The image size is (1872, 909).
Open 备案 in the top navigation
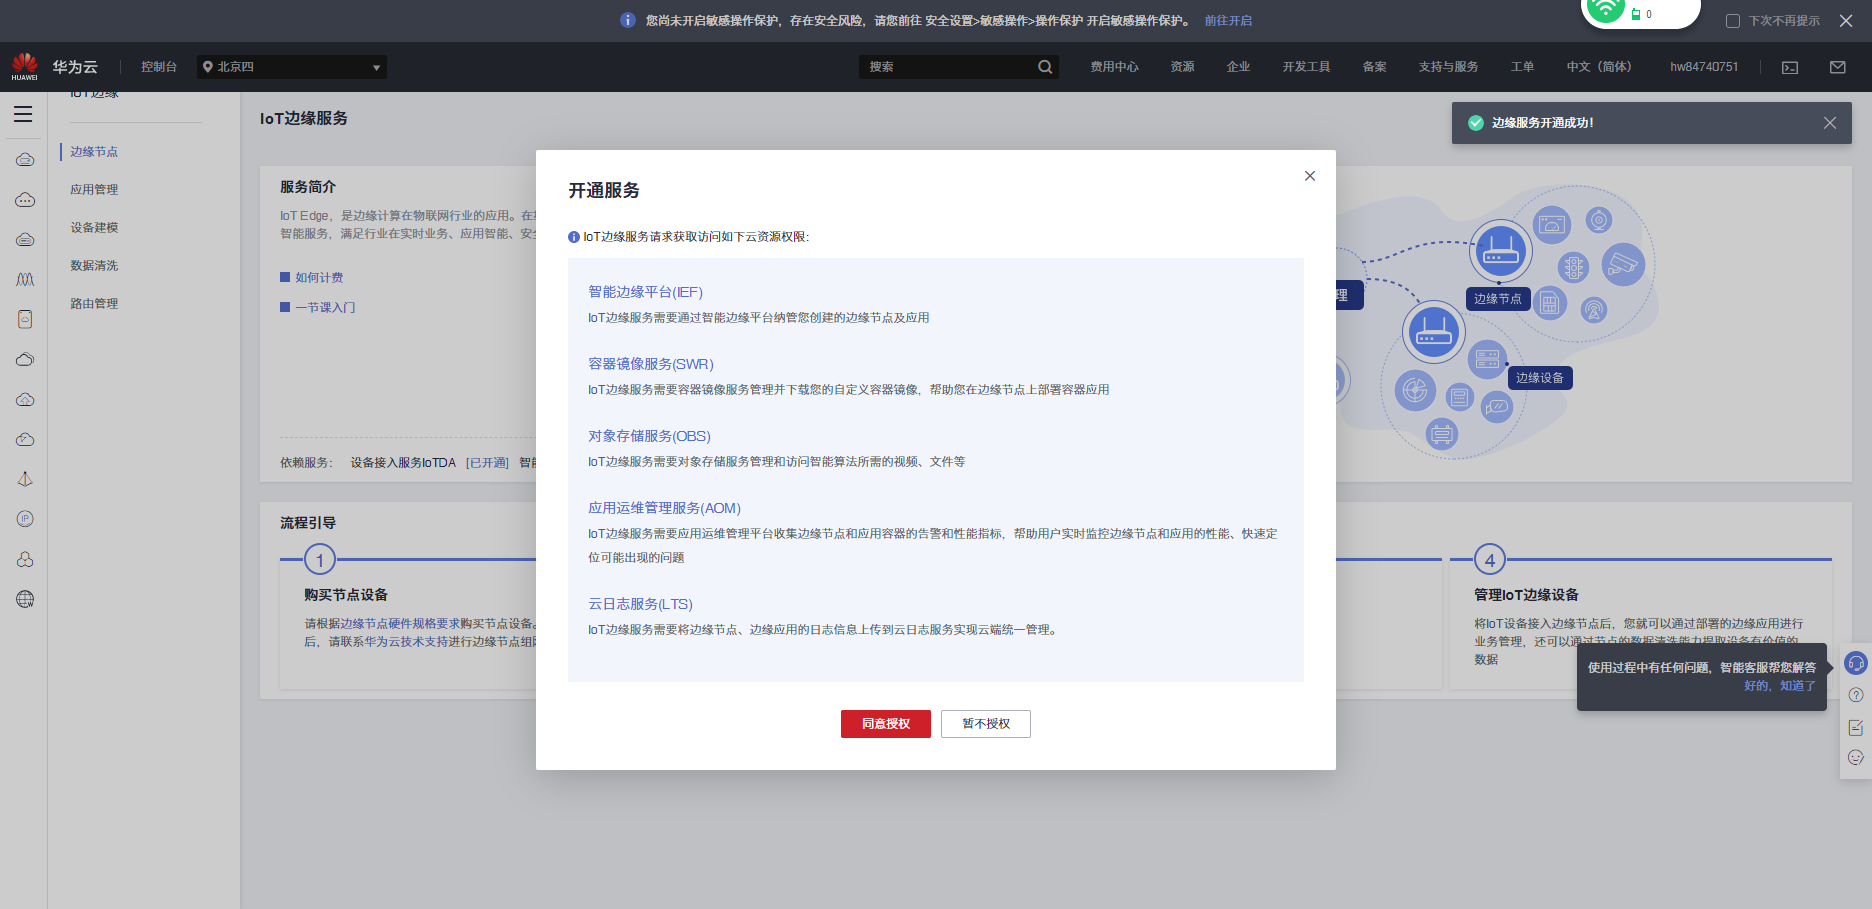1374,67
